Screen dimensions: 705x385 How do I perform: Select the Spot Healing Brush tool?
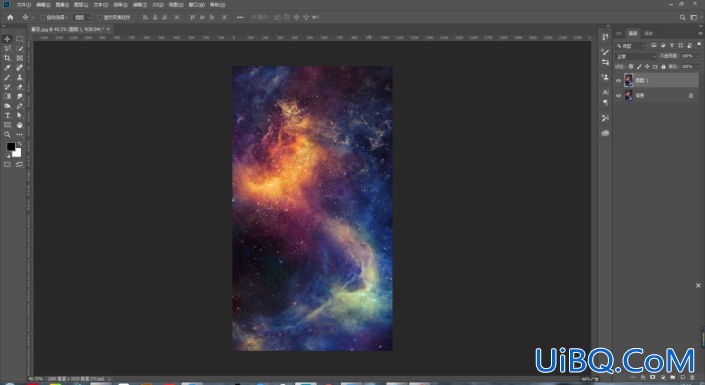tap(20, 68)
